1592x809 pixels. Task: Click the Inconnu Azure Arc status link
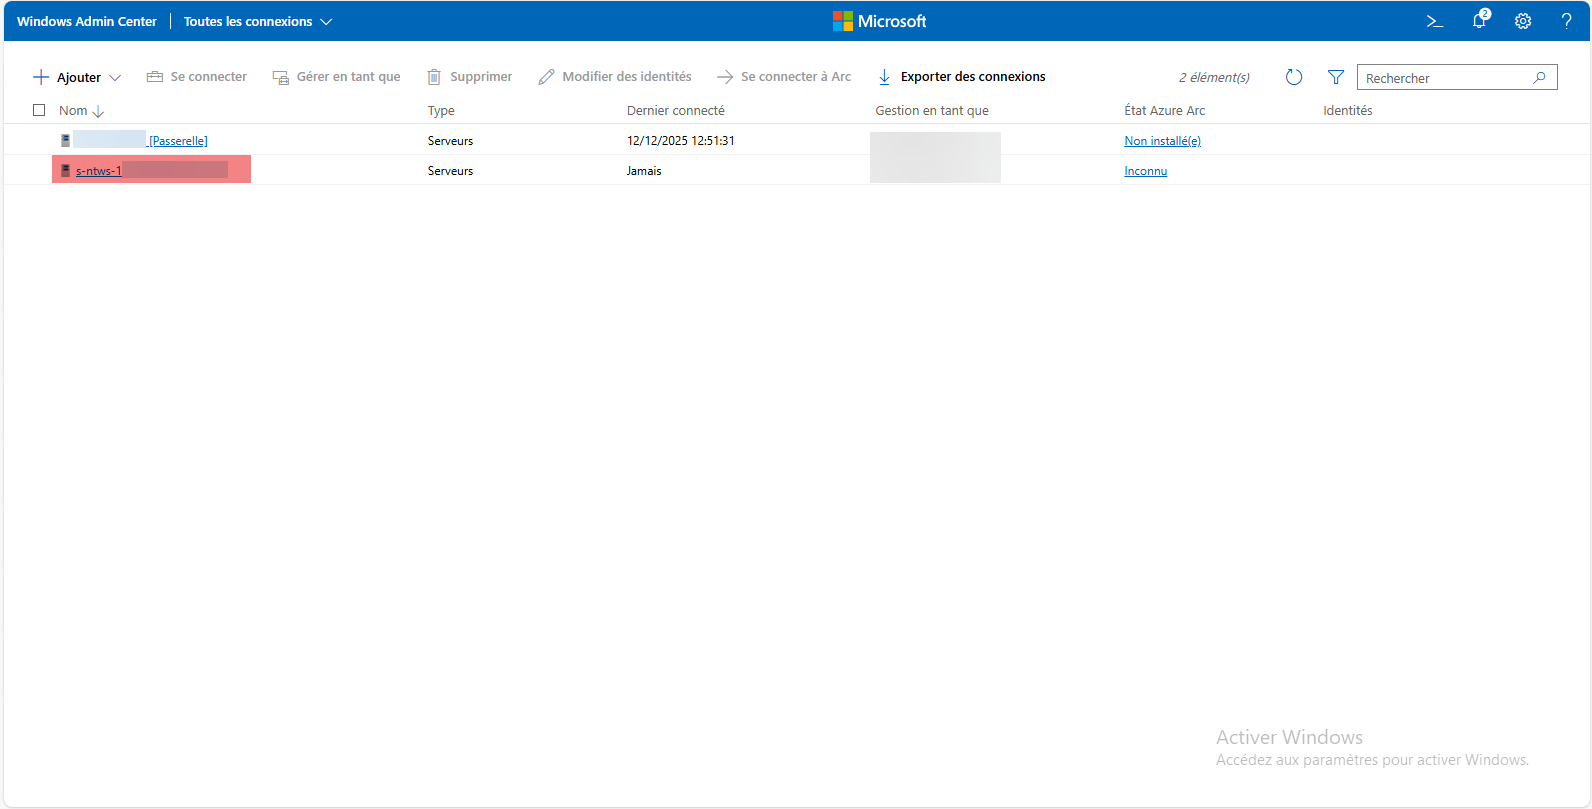(1145, 171)
